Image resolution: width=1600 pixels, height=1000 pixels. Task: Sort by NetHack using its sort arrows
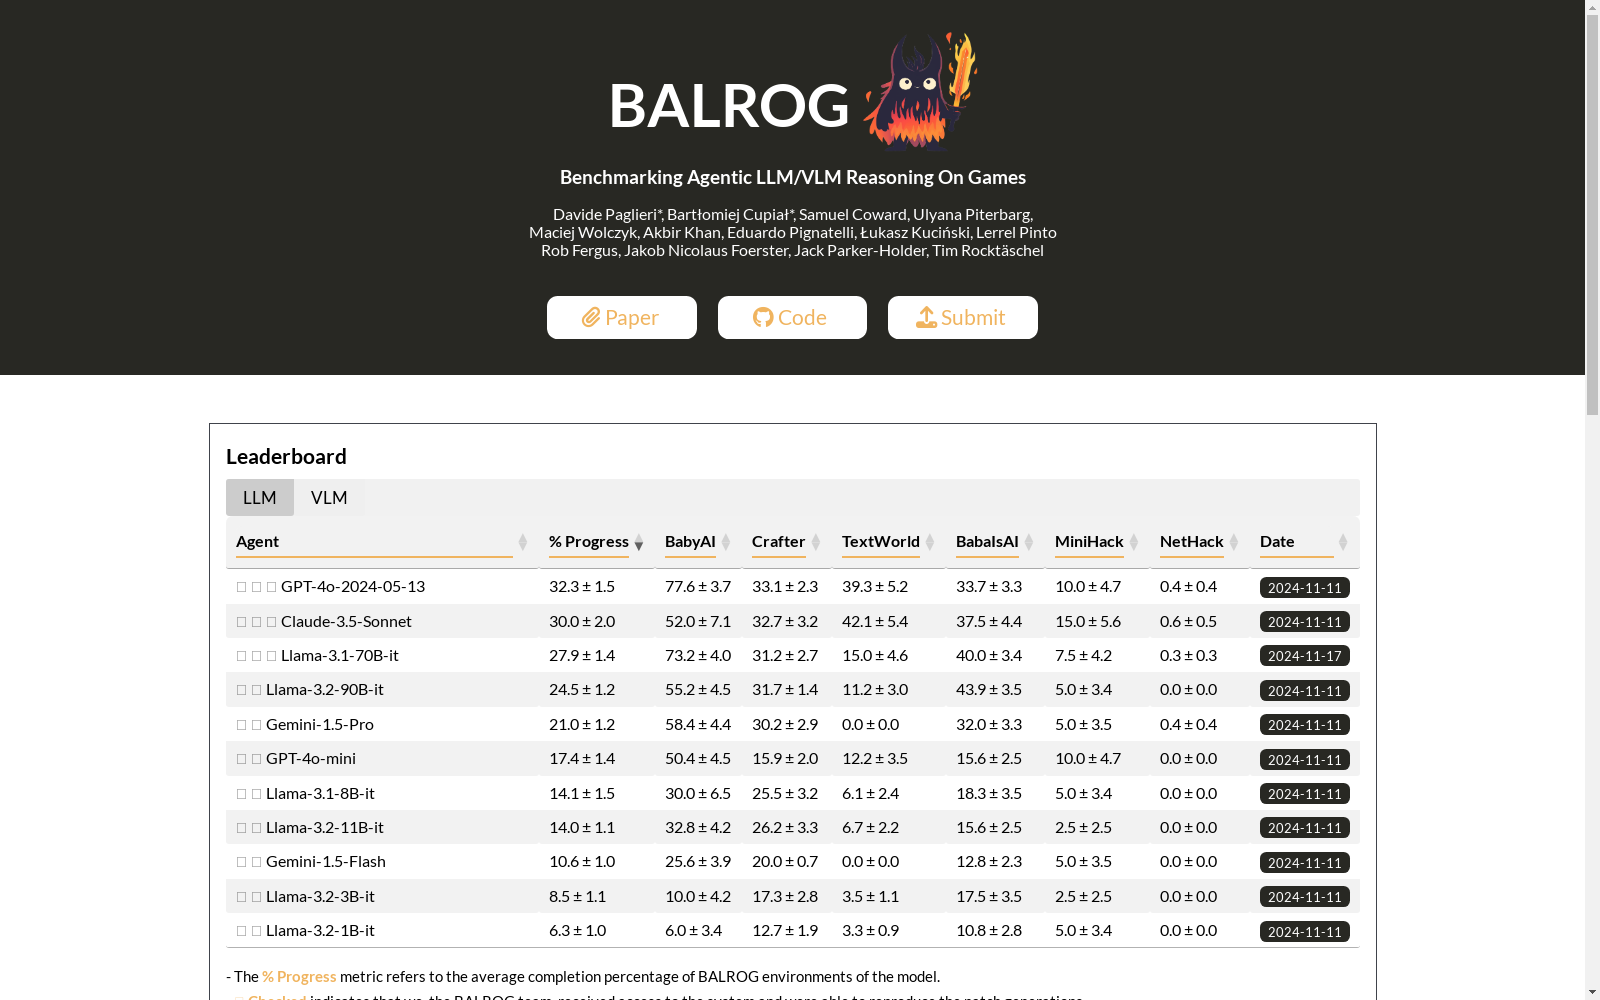(1234, 542)
